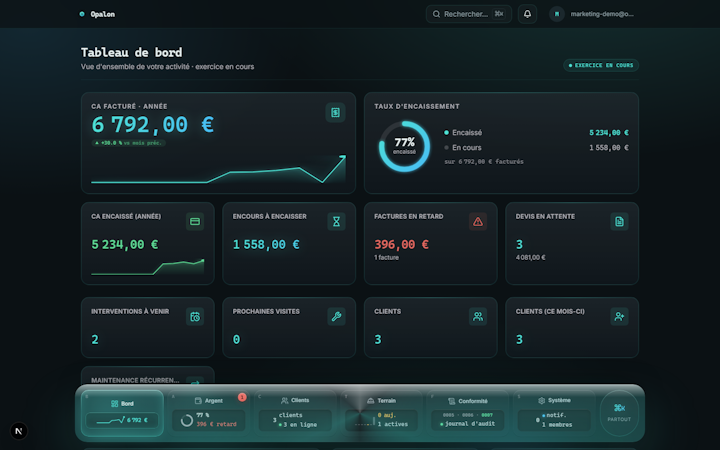Screen dimensions: 720x450
Task: Click the people icon on Clients card
Action: pyautogui.click(x=478, y=317)
